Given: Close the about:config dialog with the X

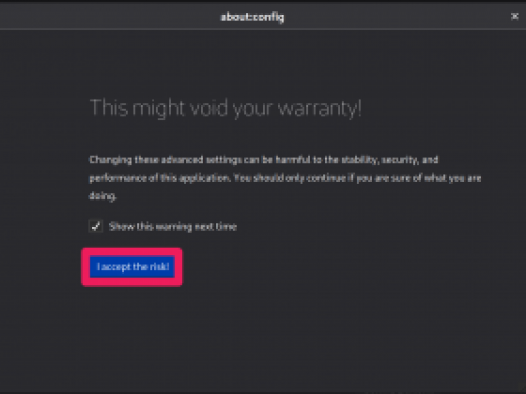Looking at the screenshot, I should (x=515, y=16).
